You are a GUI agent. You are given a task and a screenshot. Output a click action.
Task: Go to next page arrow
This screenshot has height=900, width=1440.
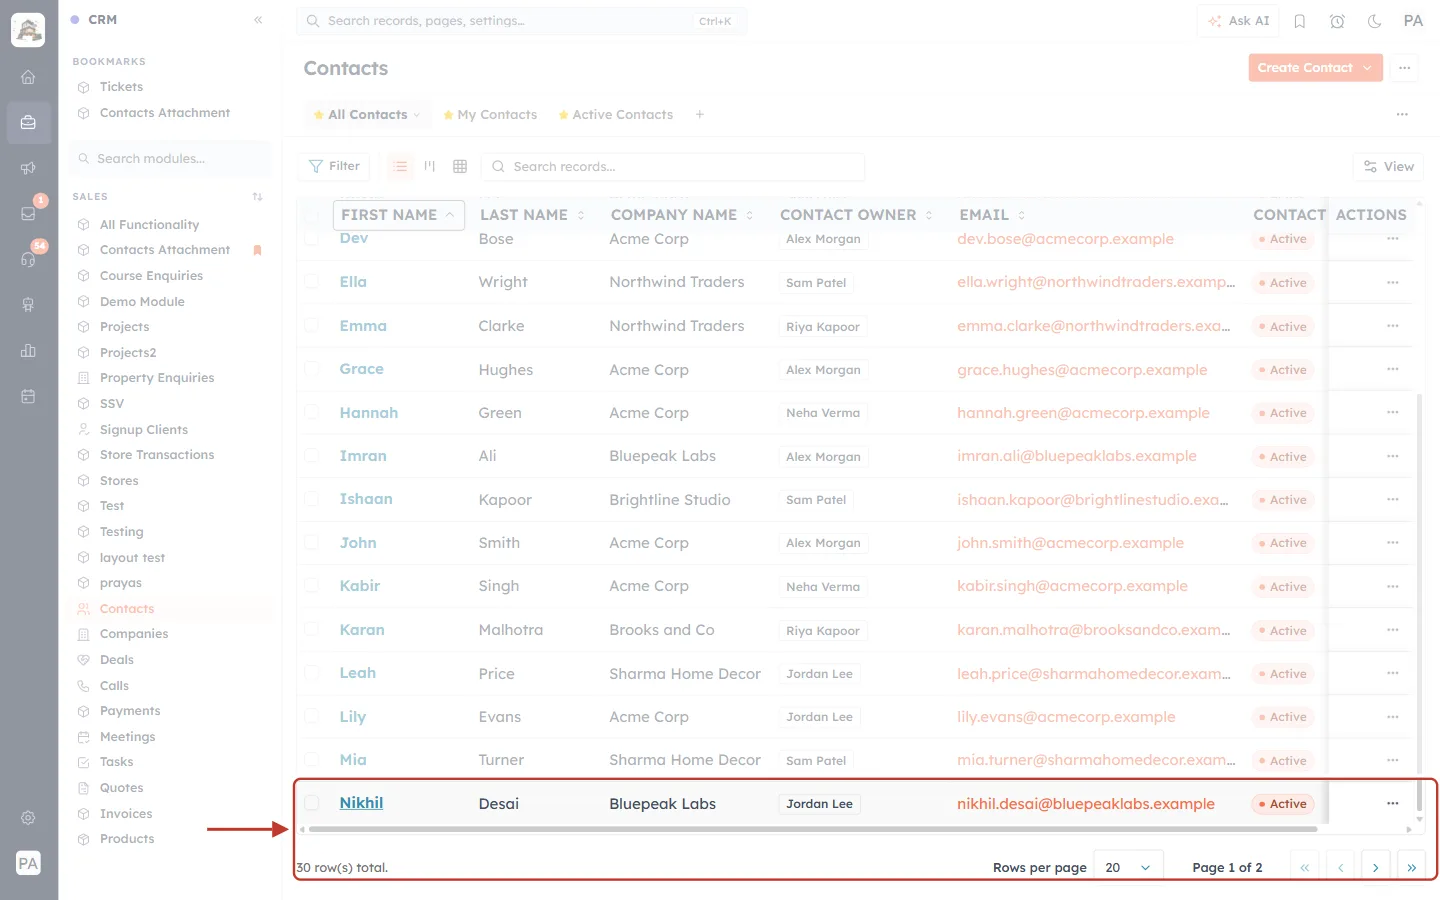[x=1376, y=867]
